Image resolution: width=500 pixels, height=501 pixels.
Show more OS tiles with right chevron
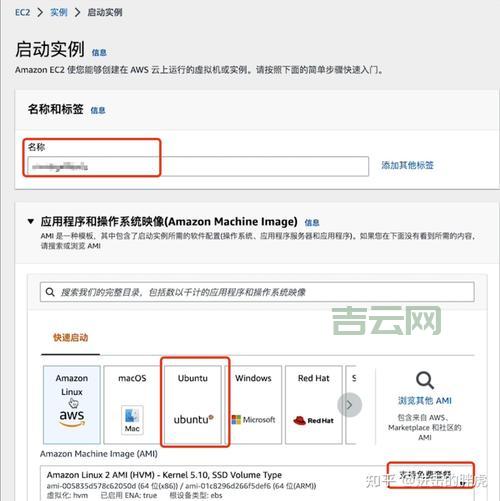click(x=349, y=405)
